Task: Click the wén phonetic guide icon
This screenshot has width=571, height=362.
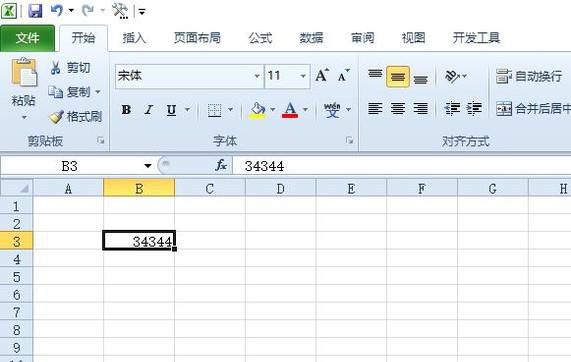Action: tap(332, 110)
